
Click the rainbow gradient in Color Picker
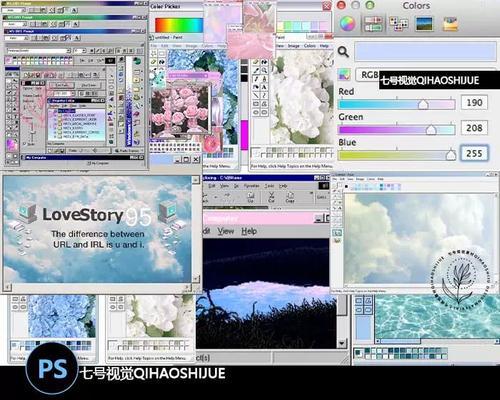pos(179,25)
